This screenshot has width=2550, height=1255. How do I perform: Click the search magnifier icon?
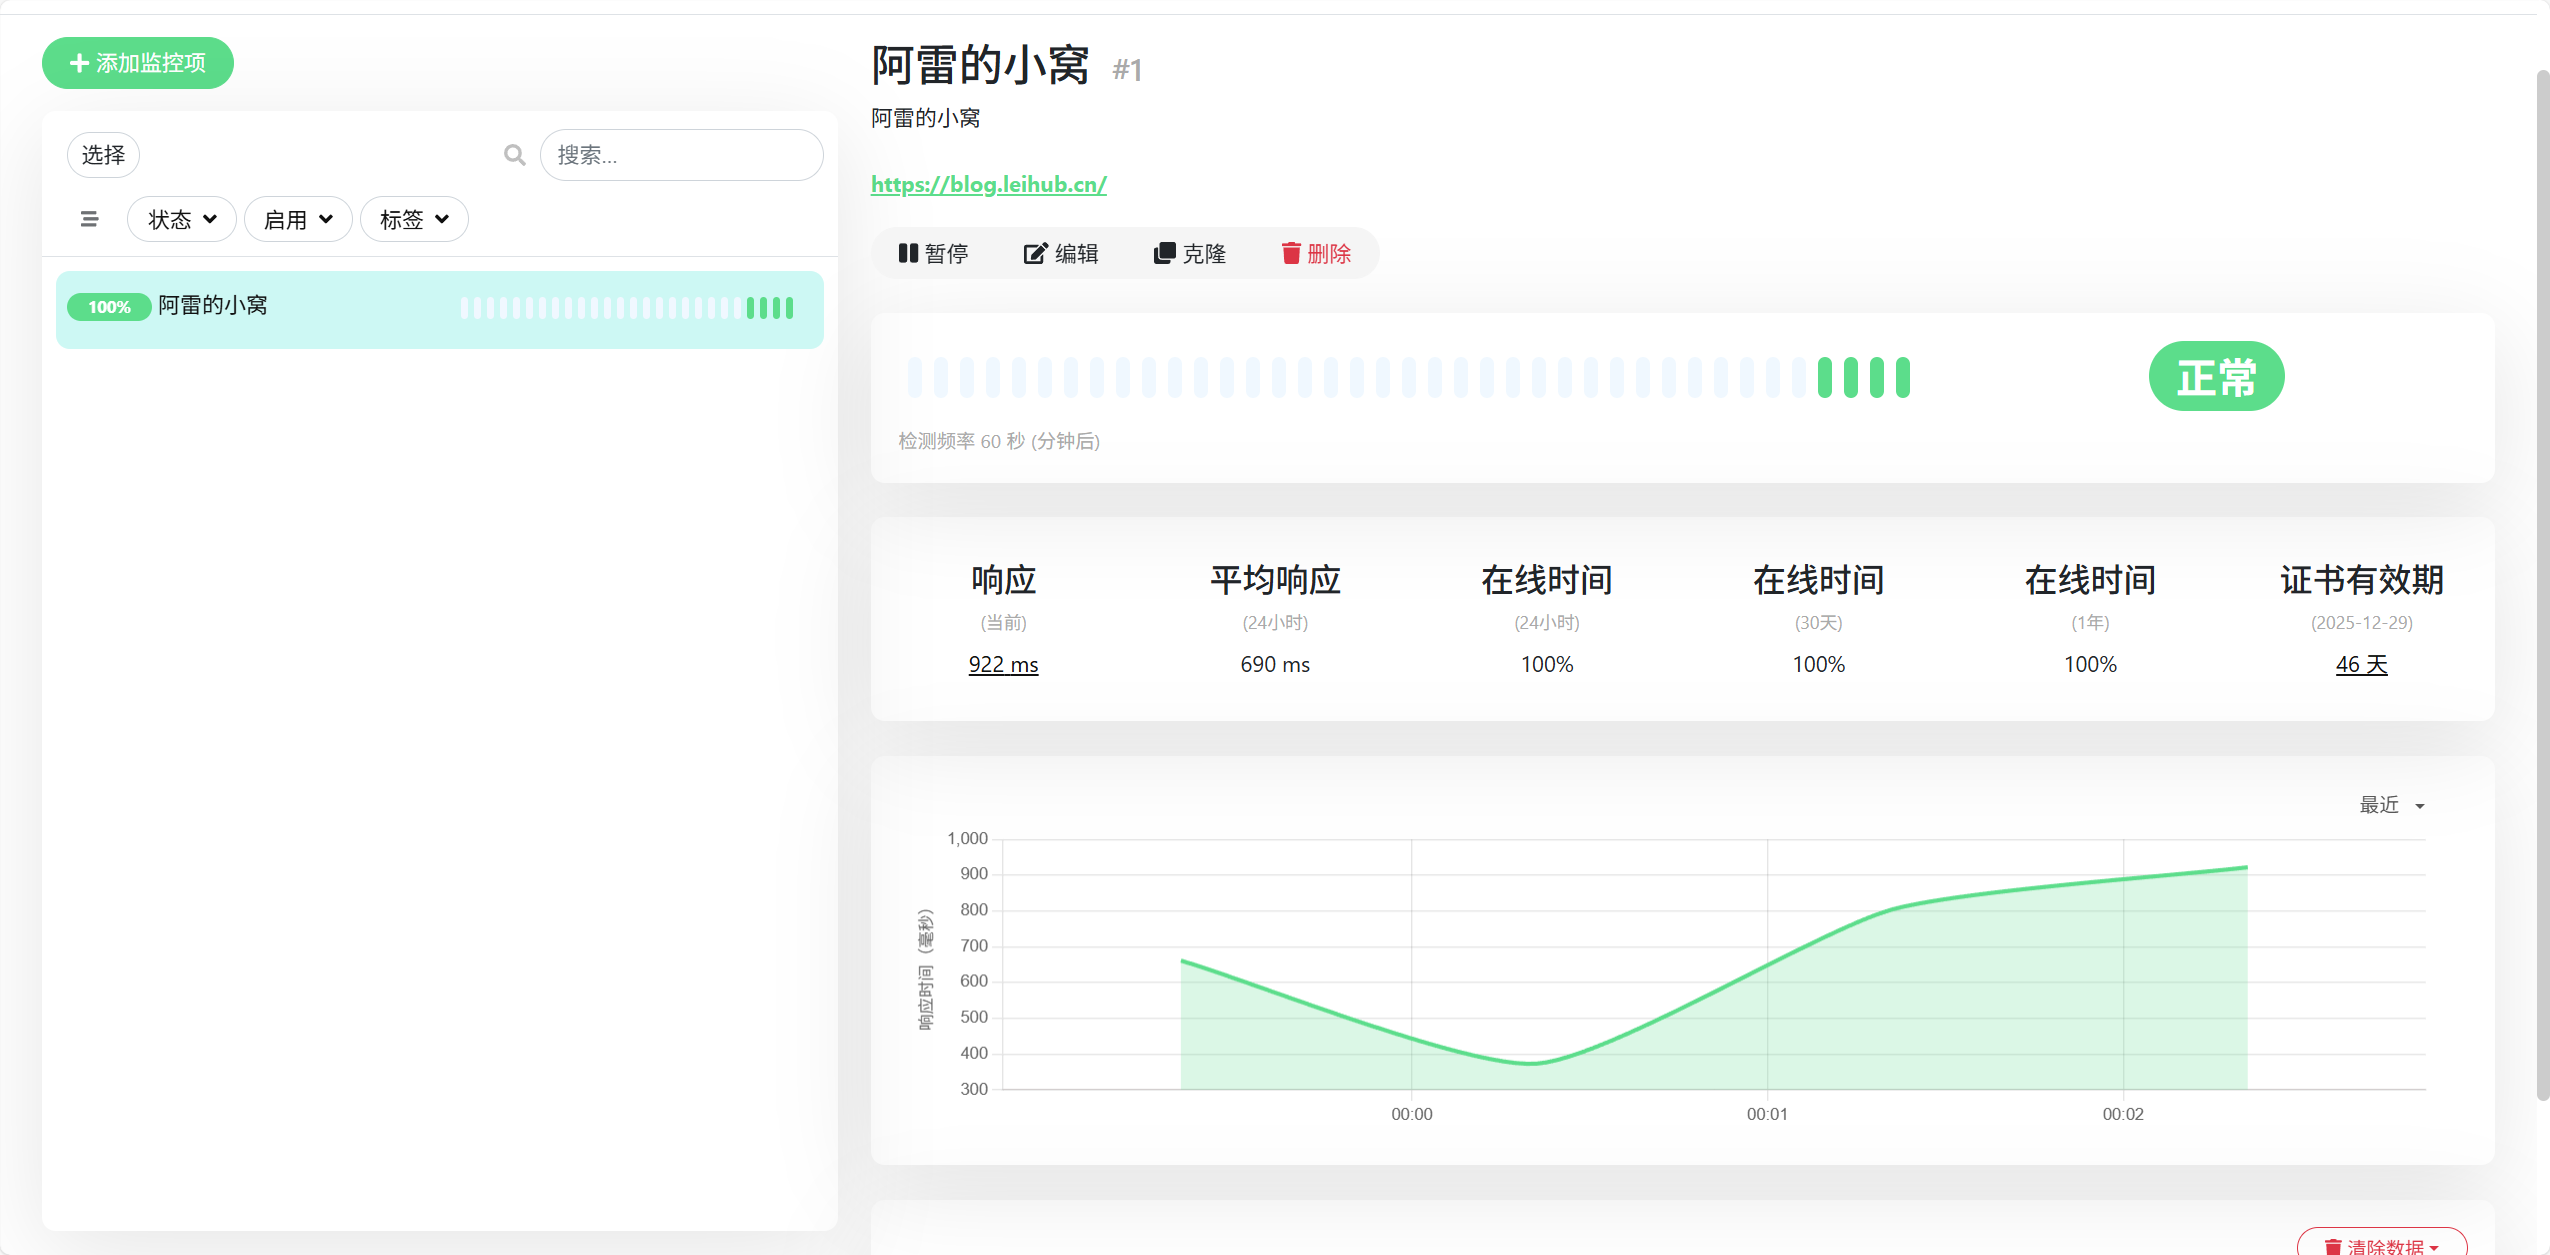(x=514, y=155)
